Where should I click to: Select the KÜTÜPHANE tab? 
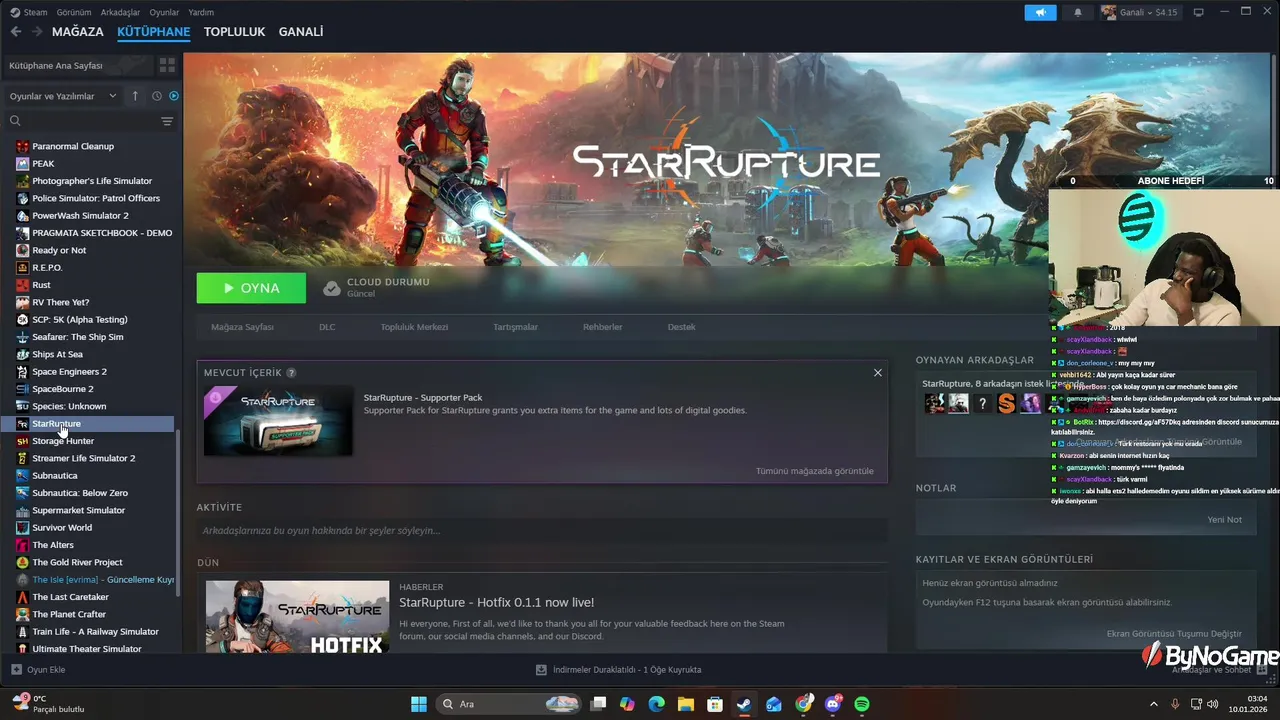click(153, 32)
